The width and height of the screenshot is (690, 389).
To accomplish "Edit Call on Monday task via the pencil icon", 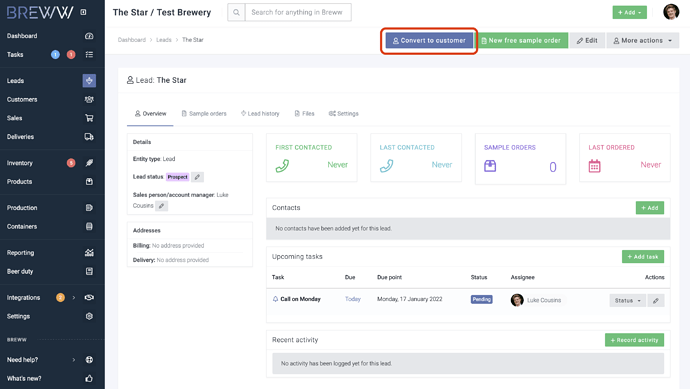I will [656, 301].
